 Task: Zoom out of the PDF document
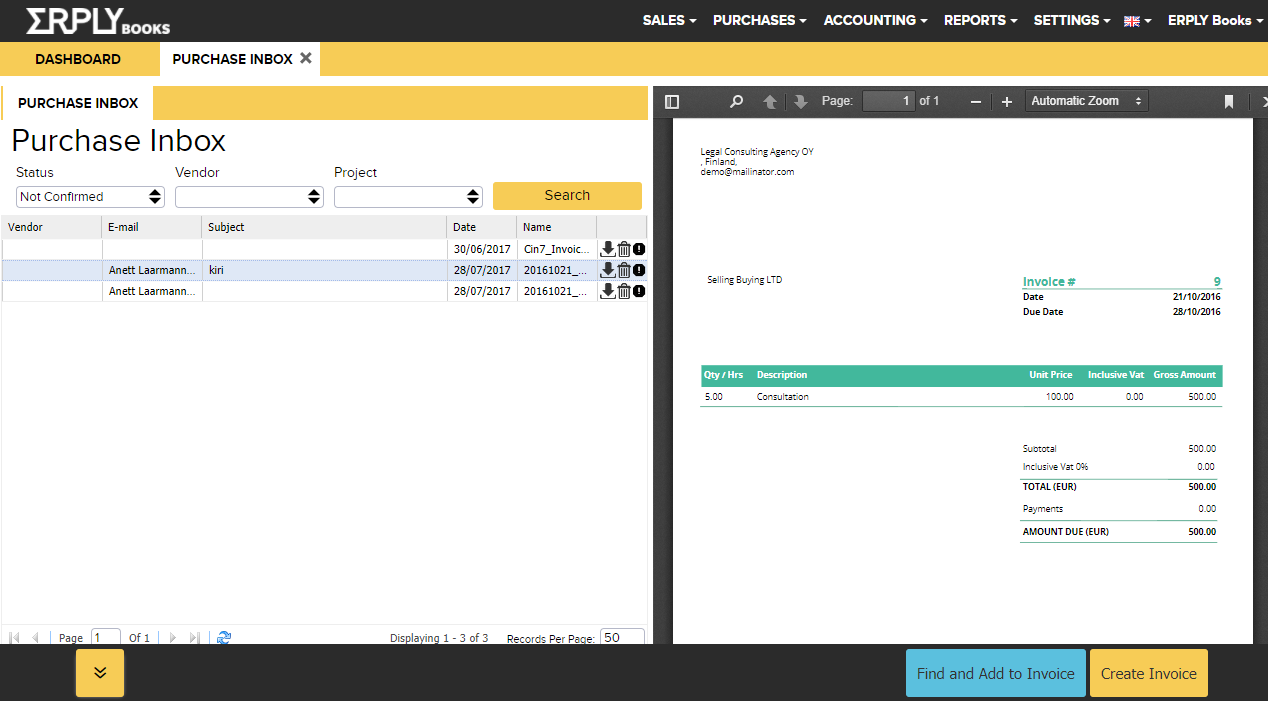pos(976,101)
